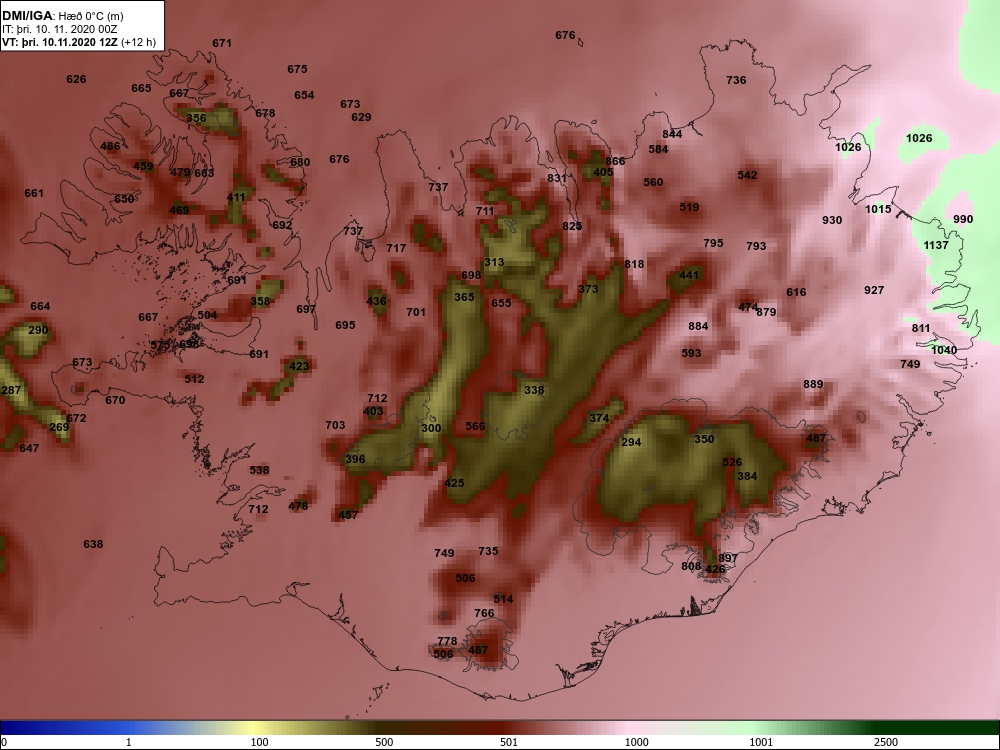Screen dimensions: 1000x750
Task: Click the value 542 on the map
Action: [747, 175]
